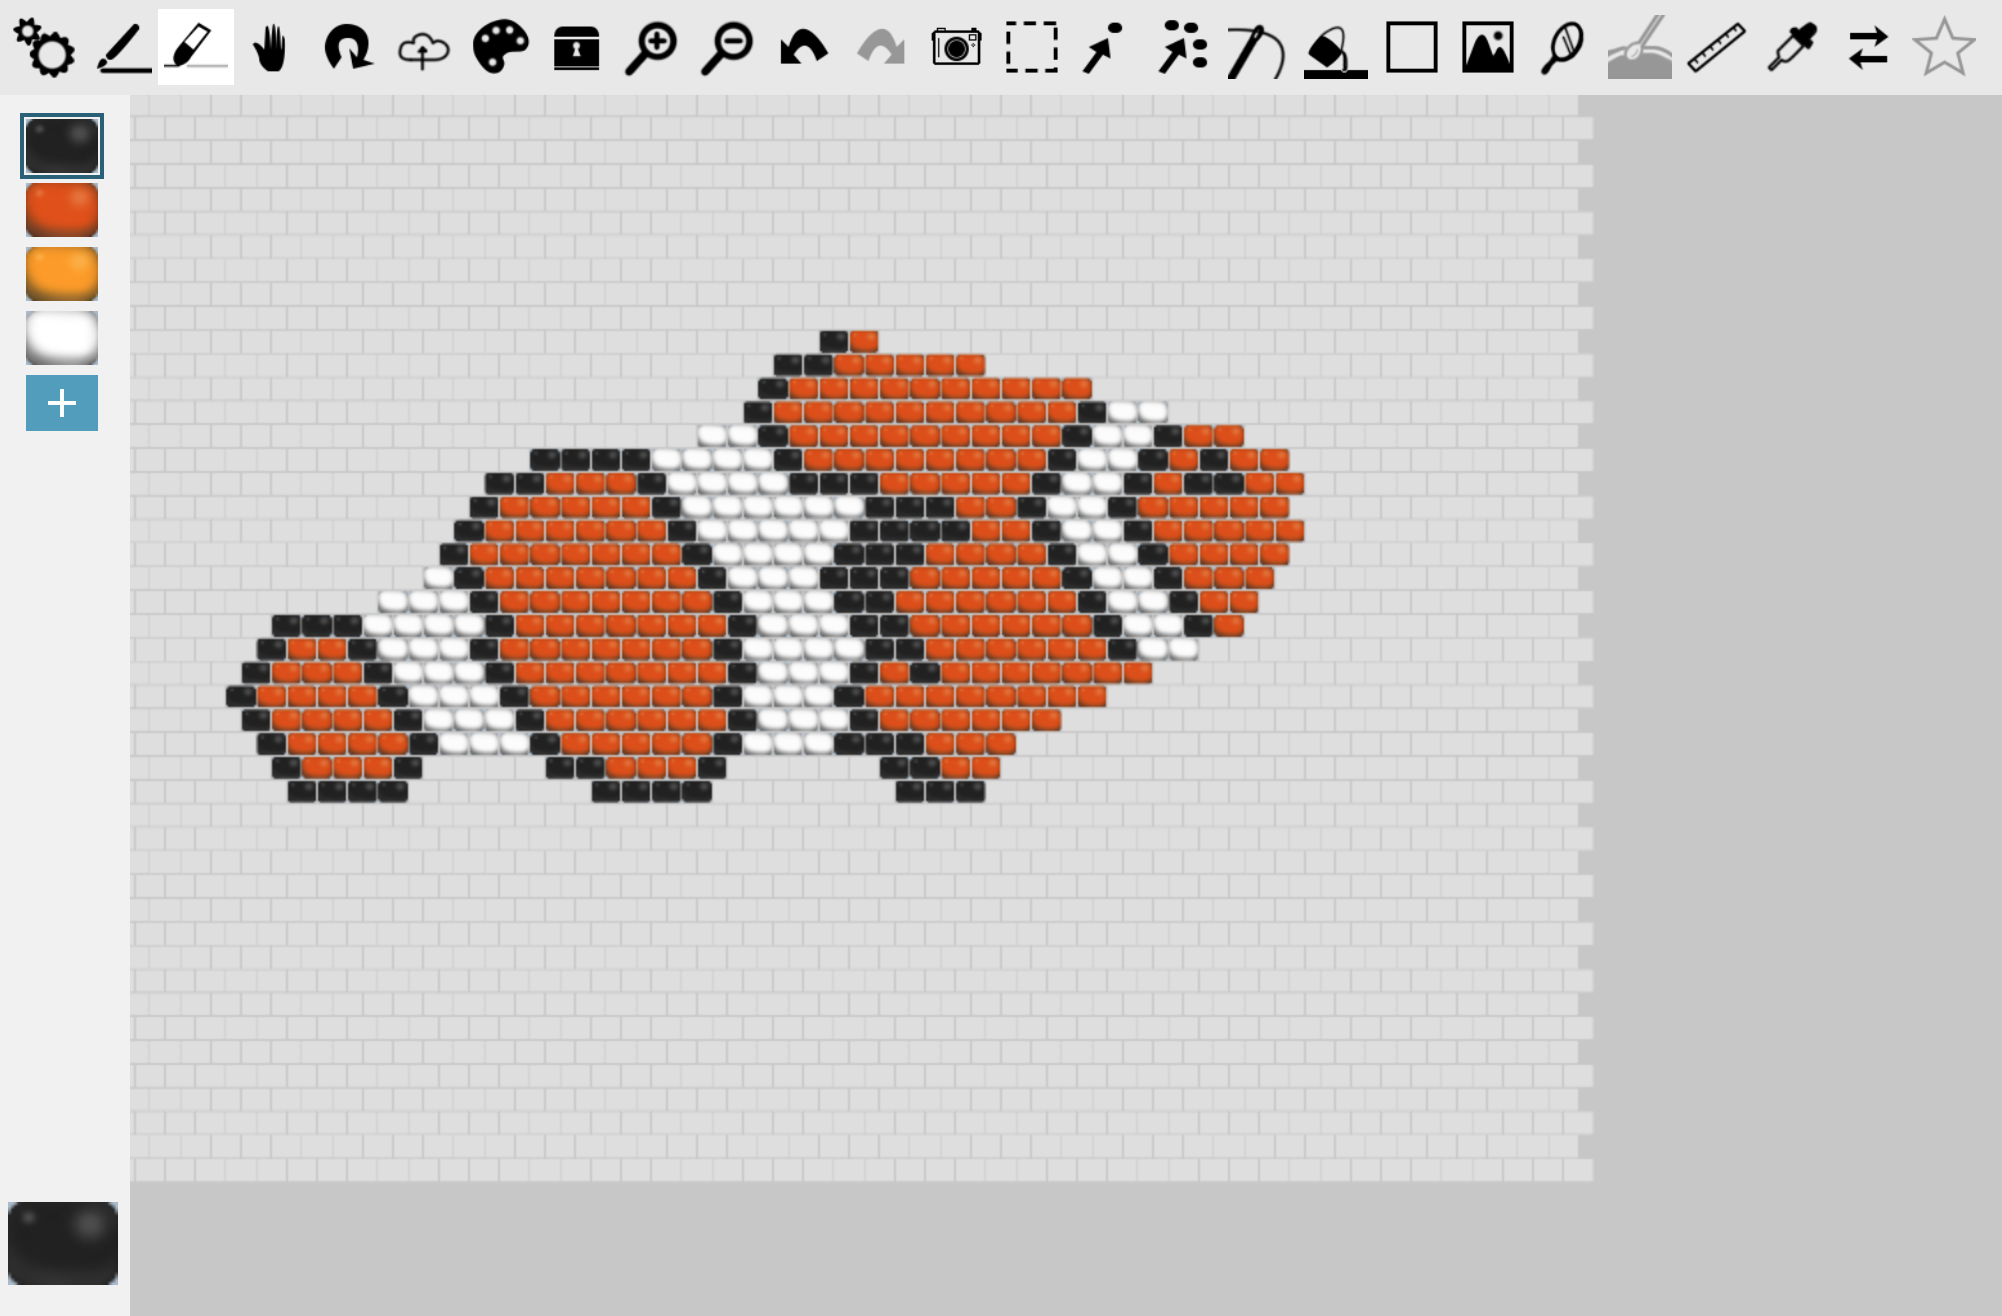Image resolution: width=2002 pixels, height=1316 pixels.
Task: Click the arrow with multiple dots tool
Action: coord(1182,47)
